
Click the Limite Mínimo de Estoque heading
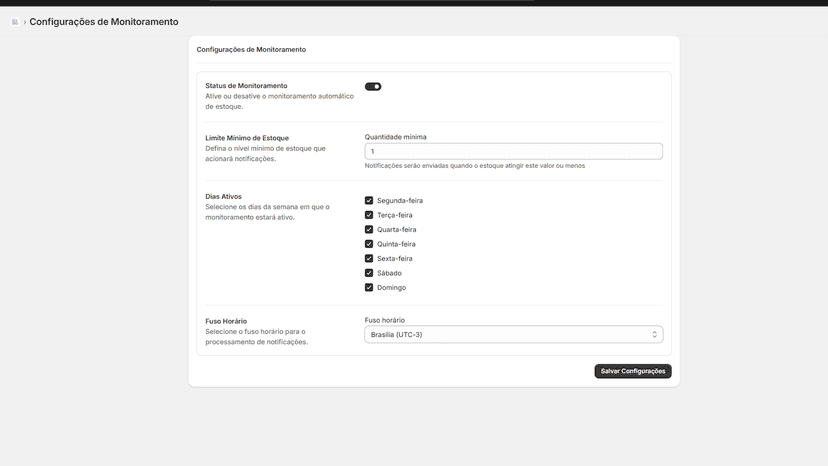click(x=247, y=138)
